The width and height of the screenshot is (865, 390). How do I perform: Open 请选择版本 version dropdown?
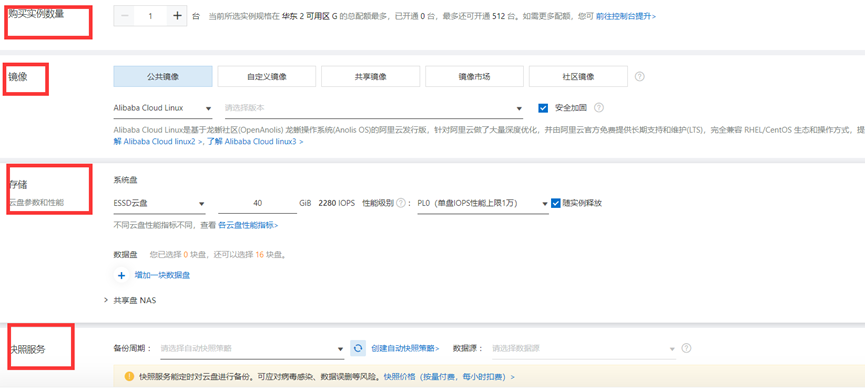pyautogui.click(x=373, y=108)
